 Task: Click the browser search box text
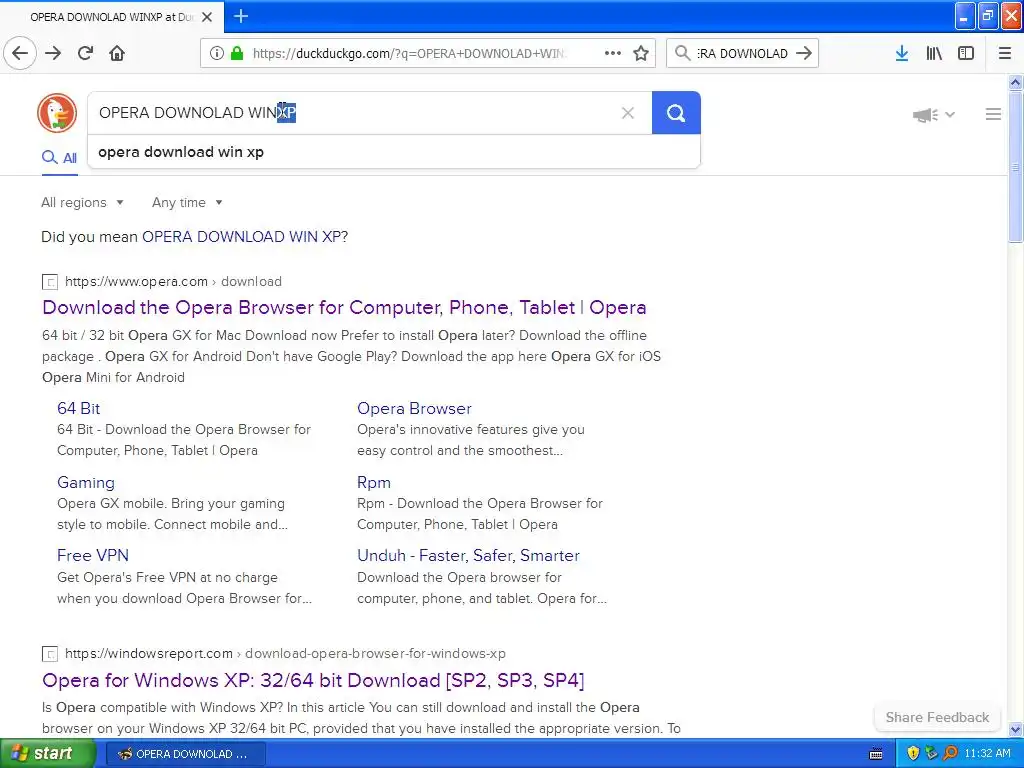click(742, 53)
